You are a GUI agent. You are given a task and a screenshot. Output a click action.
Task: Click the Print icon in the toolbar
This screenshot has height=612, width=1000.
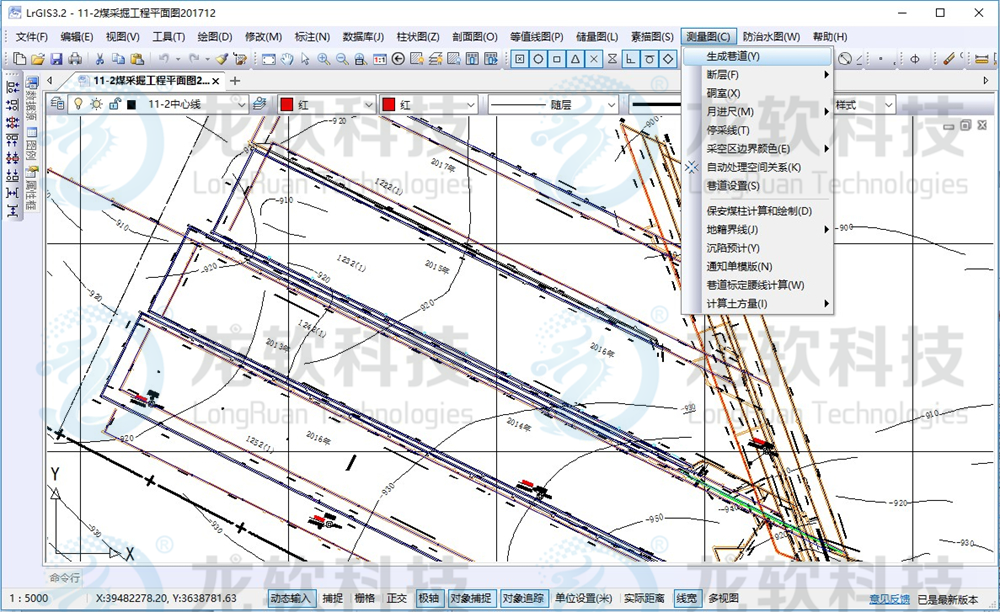(76, 59)
